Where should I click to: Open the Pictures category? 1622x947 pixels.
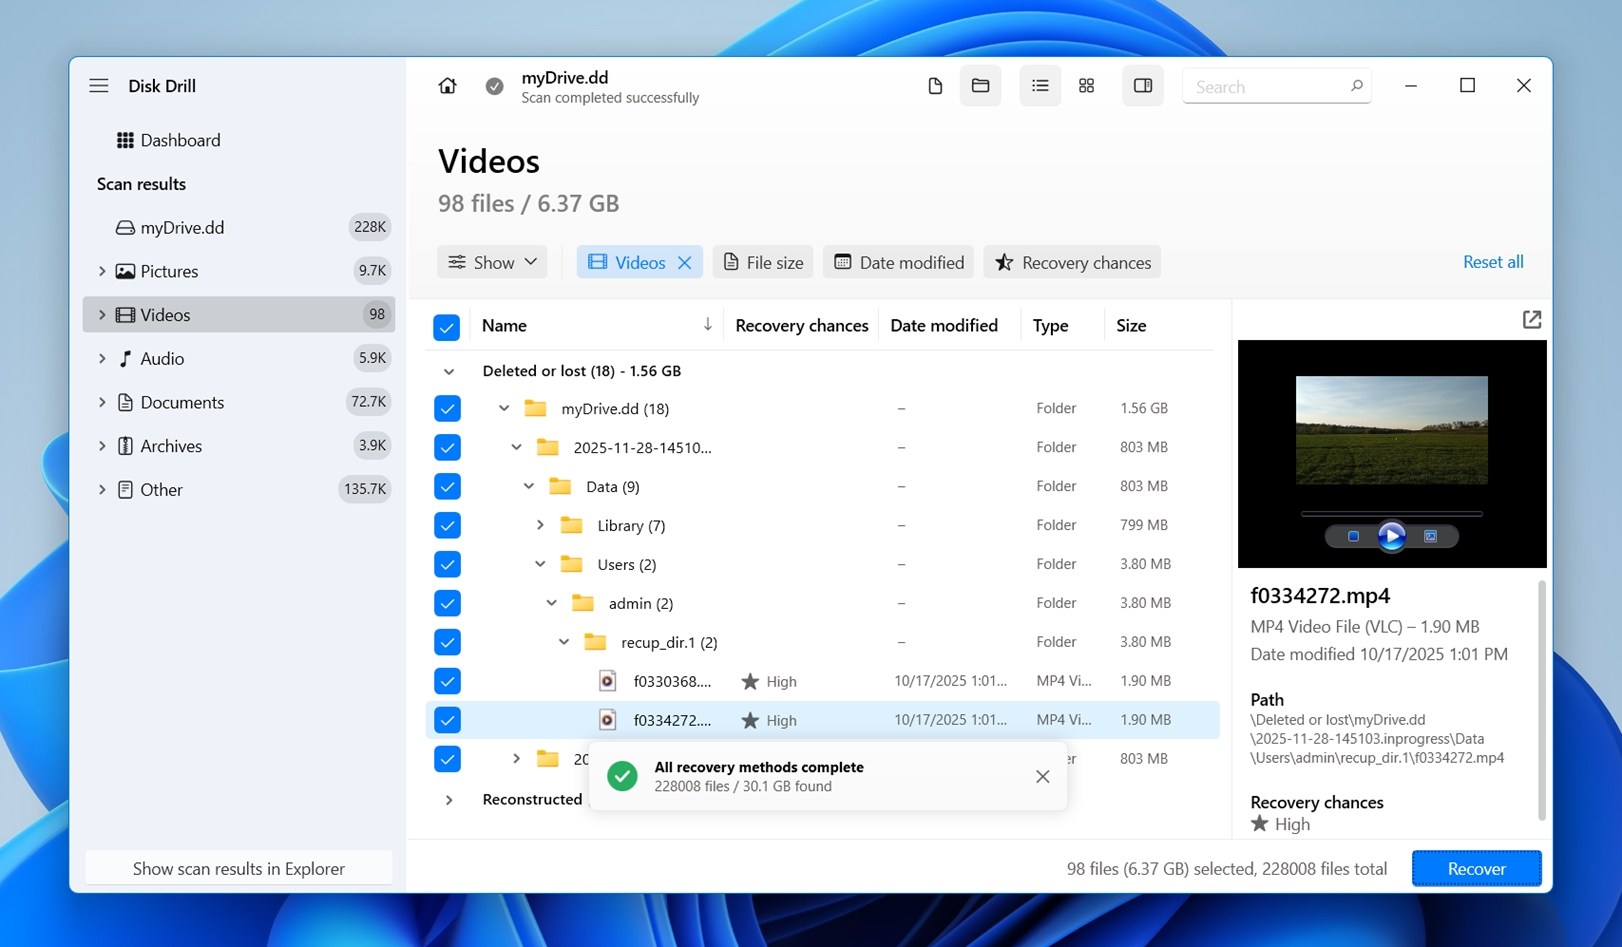[239, 271]
